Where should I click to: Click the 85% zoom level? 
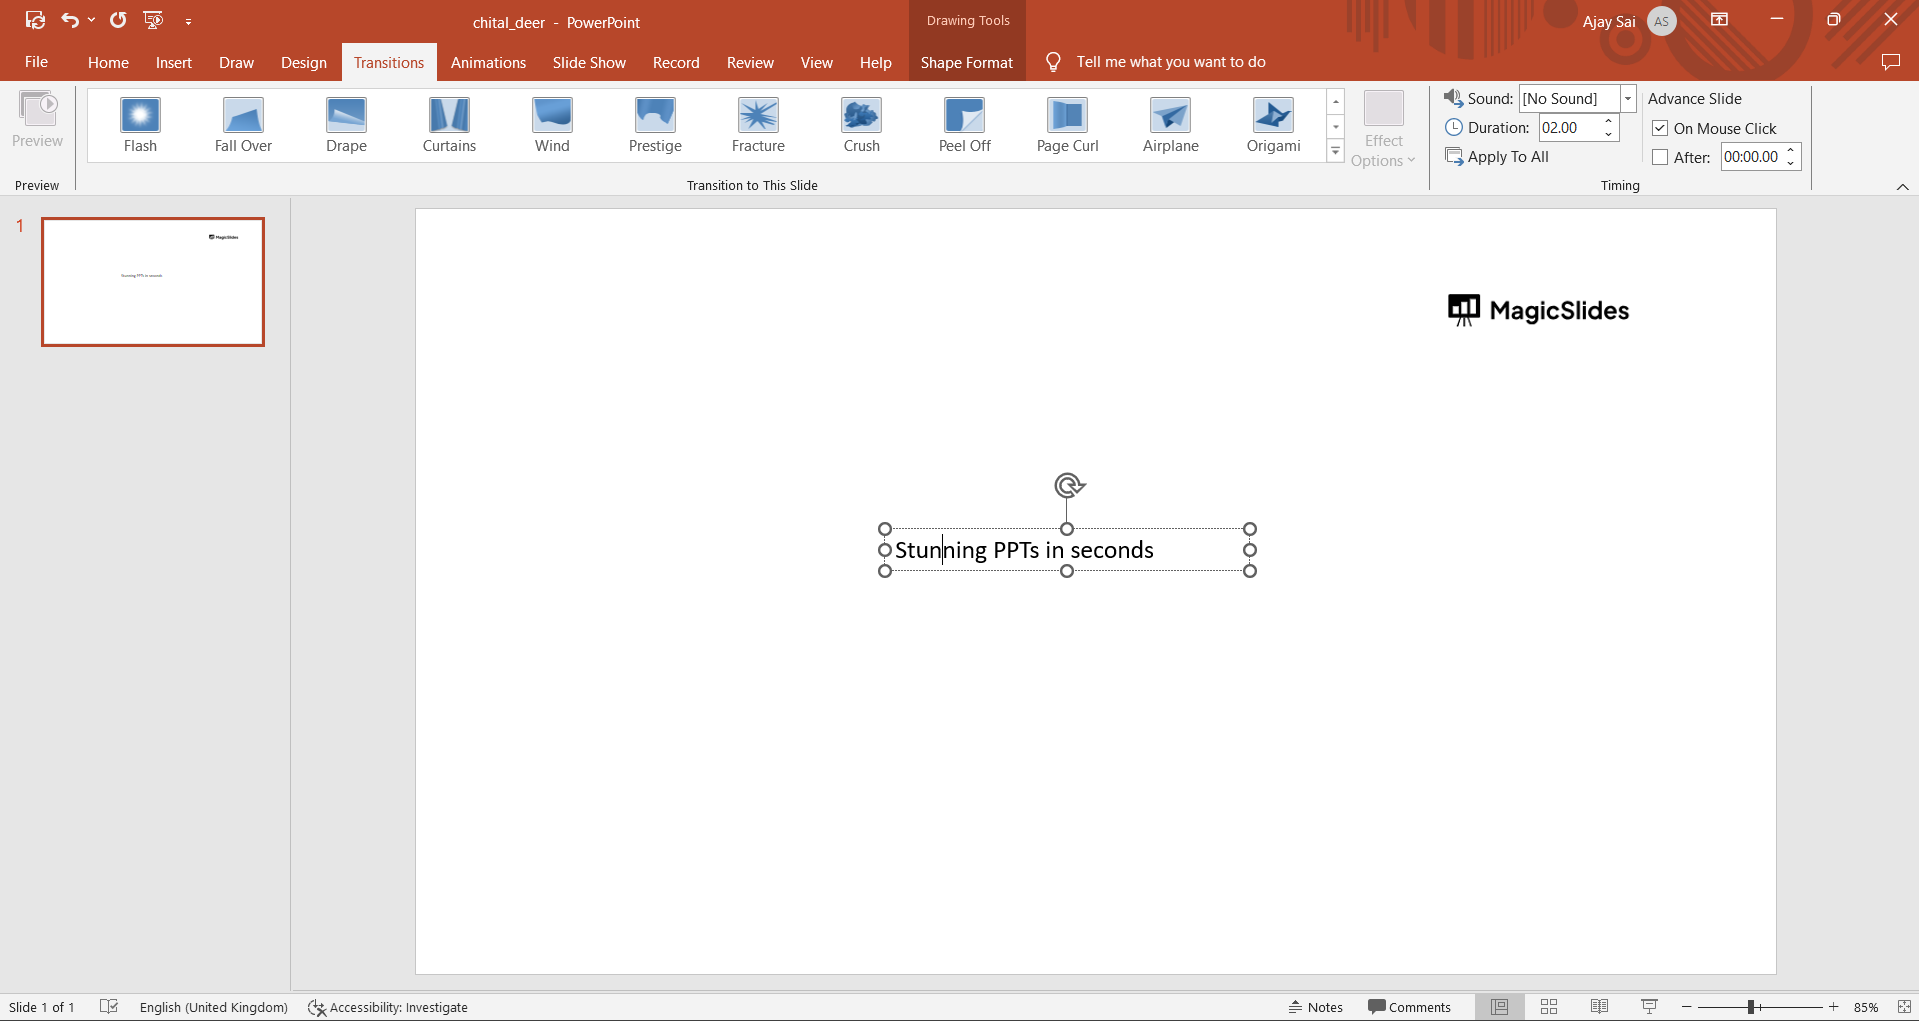point(1865,1007)
